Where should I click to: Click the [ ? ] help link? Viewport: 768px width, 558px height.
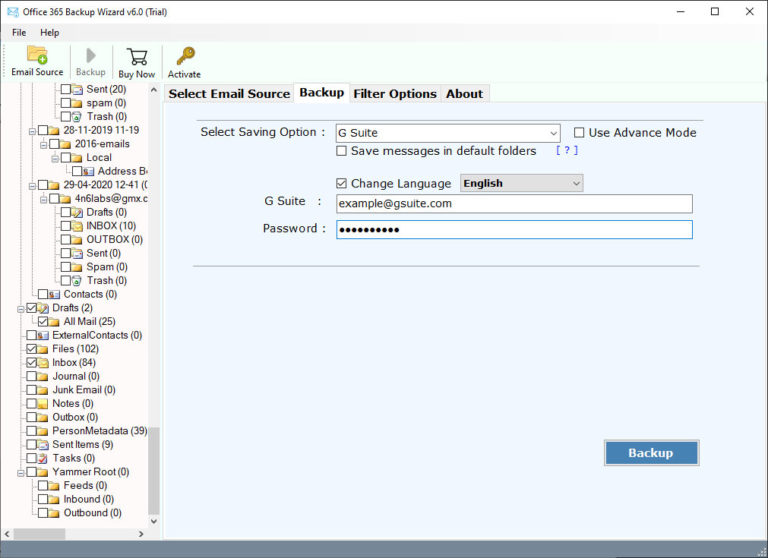[567, 150]
